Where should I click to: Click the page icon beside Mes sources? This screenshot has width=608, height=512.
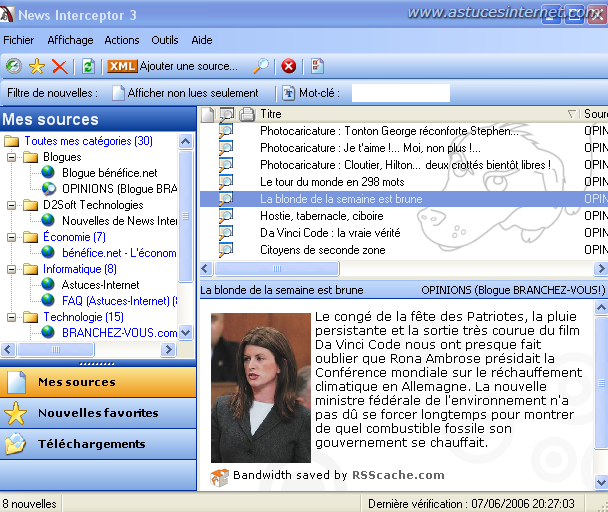pos(17,382)
